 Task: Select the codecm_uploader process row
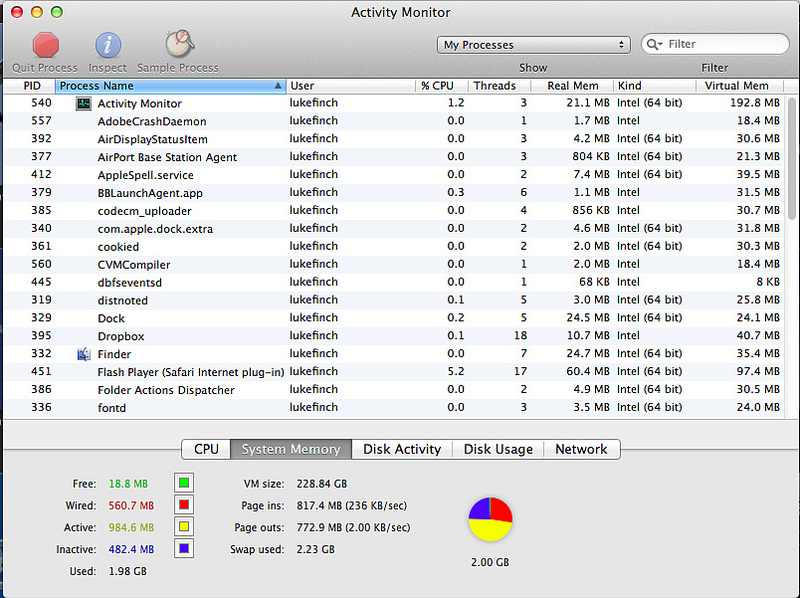coord(393,210)
